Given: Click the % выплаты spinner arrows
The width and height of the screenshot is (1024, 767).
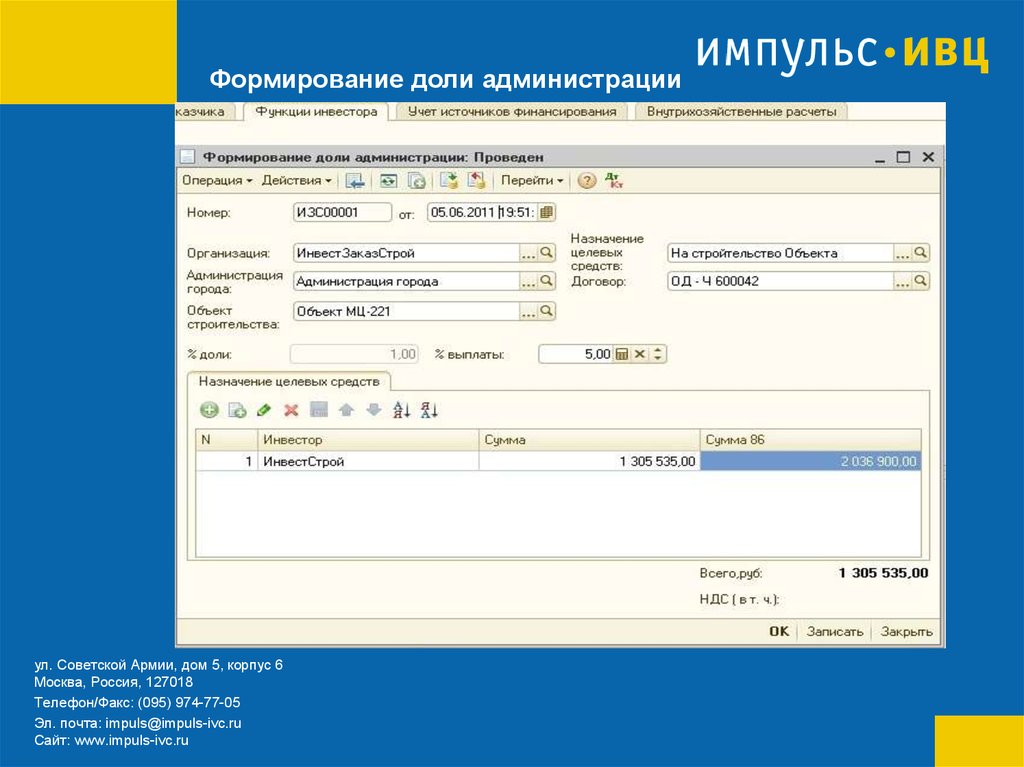Looking at the screenshot, I should pyautogui.click(x=659, y=354).
